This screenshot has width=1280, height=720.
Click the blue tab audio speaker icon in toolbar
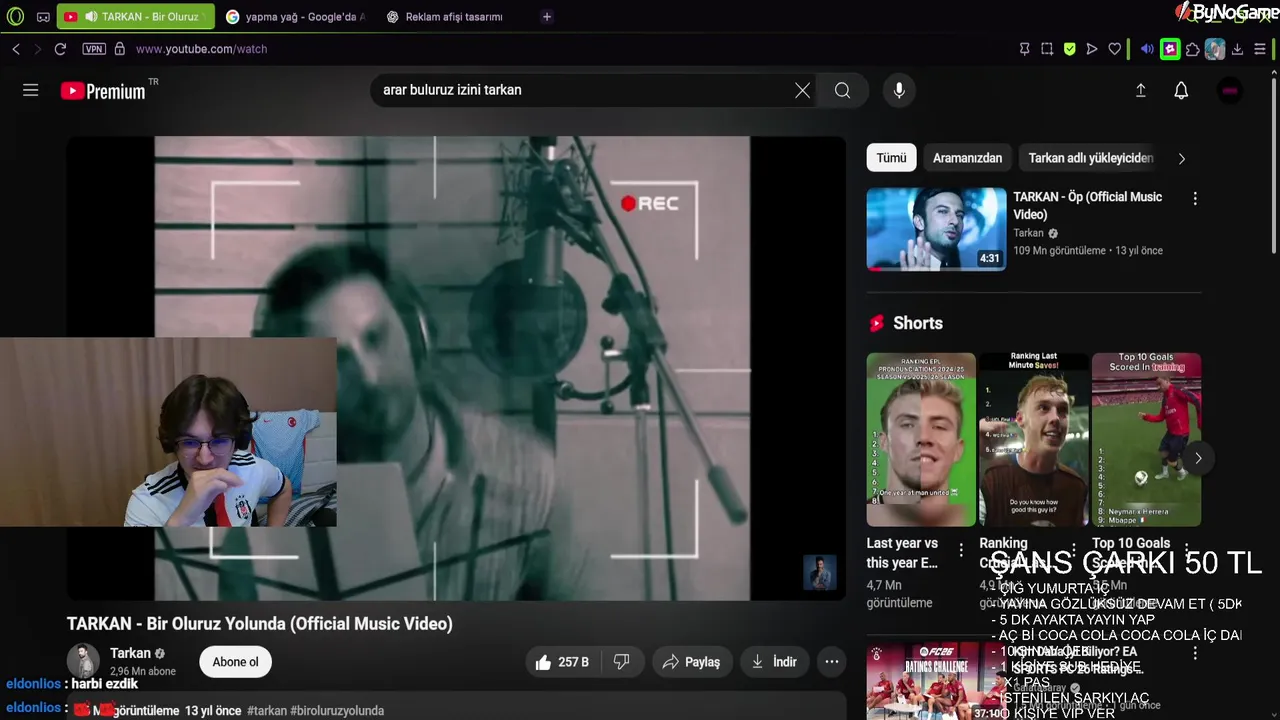pos(1147,49)
